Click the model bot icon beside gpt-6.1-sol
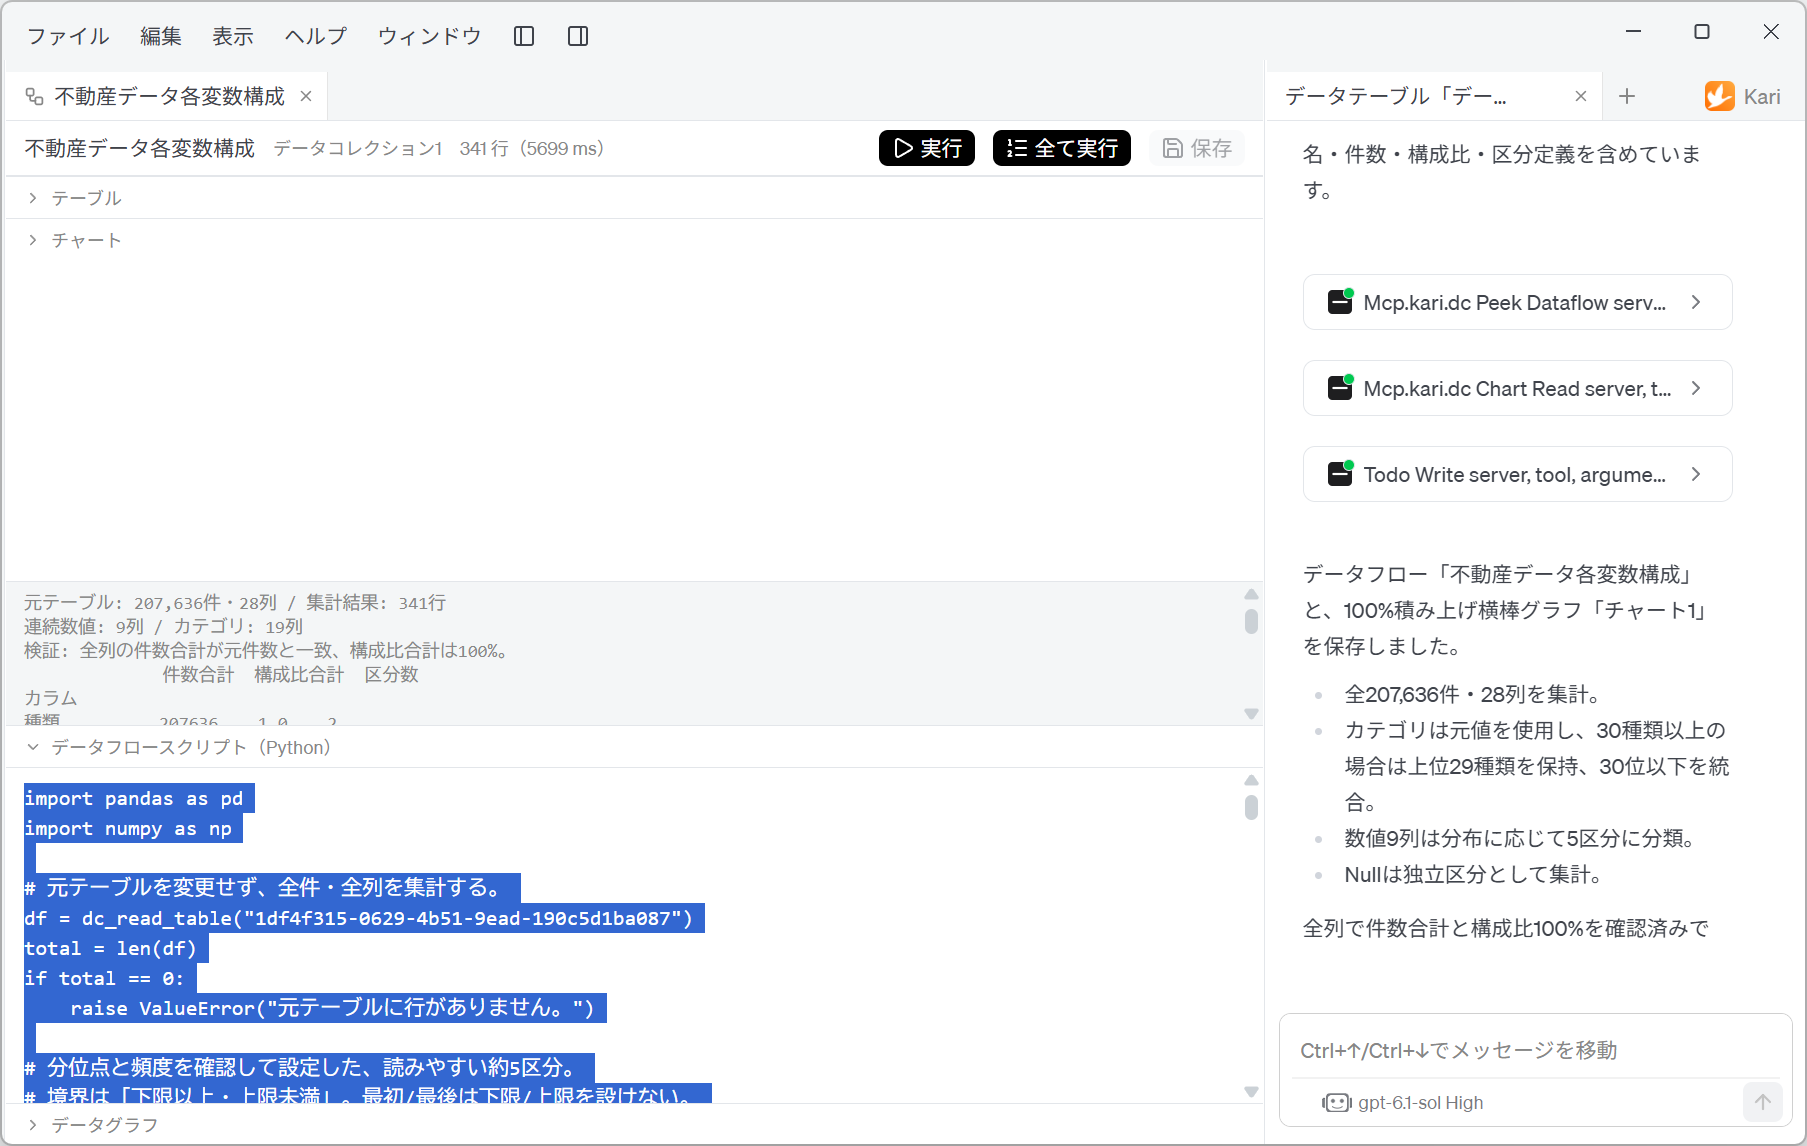Viewport: 1807px width, 1146px height. (x=1336, y=1102)
